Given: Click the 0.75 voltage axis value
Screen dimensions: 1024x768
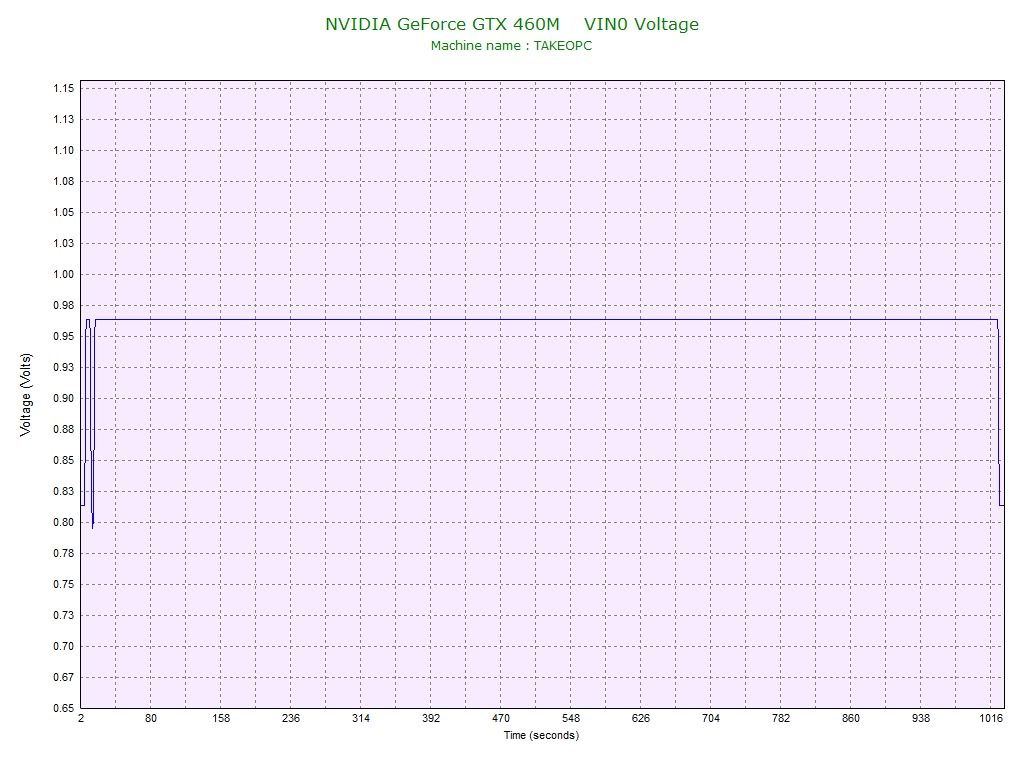Looking at the screenshot, I should pos(63,584).
